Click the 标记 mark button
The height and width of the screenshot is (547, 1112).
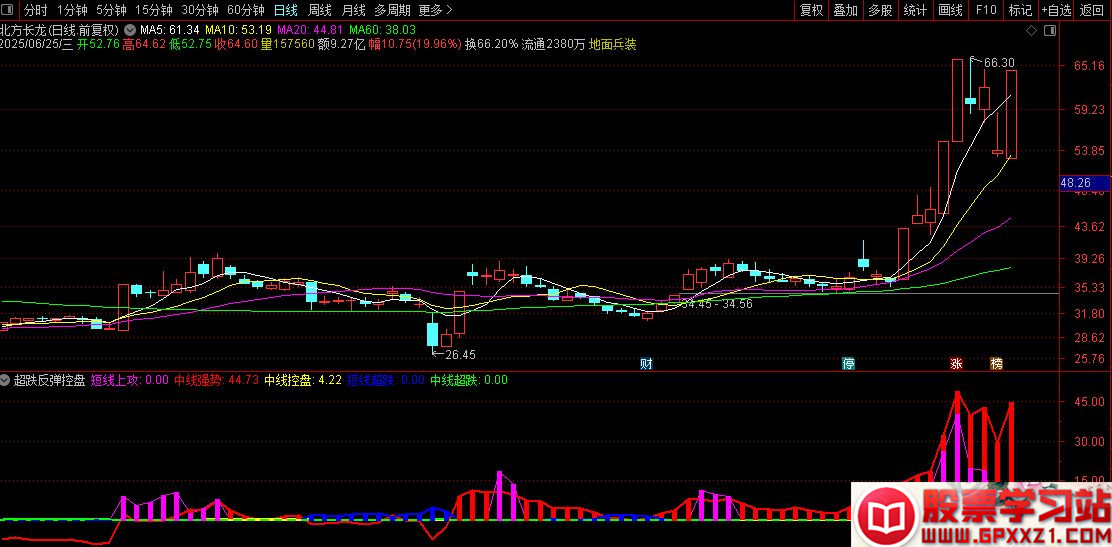point(1021,10)
